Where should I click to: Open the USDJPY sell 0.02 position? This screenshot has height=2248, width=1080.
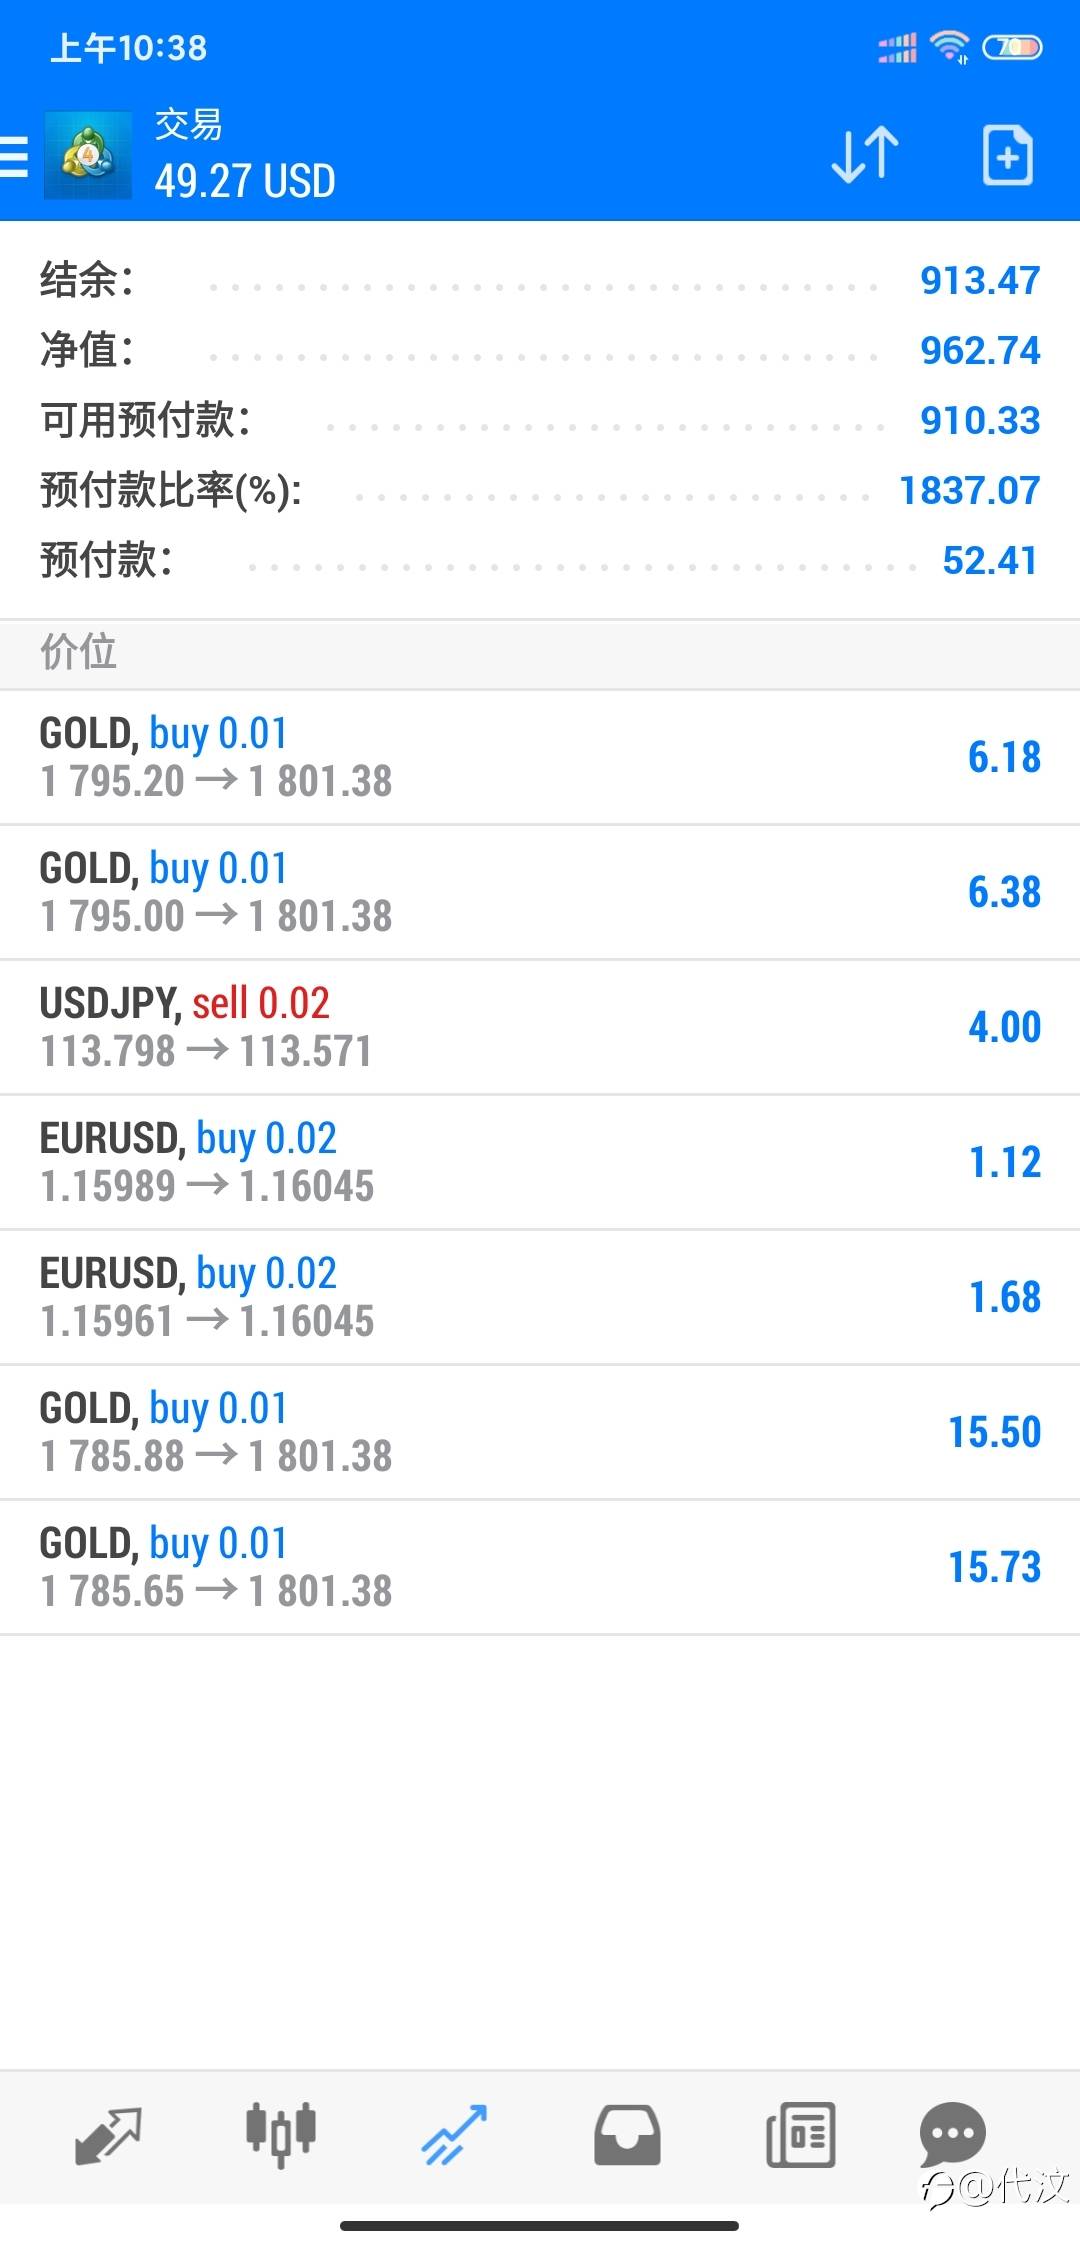[x=540, y=1027]
